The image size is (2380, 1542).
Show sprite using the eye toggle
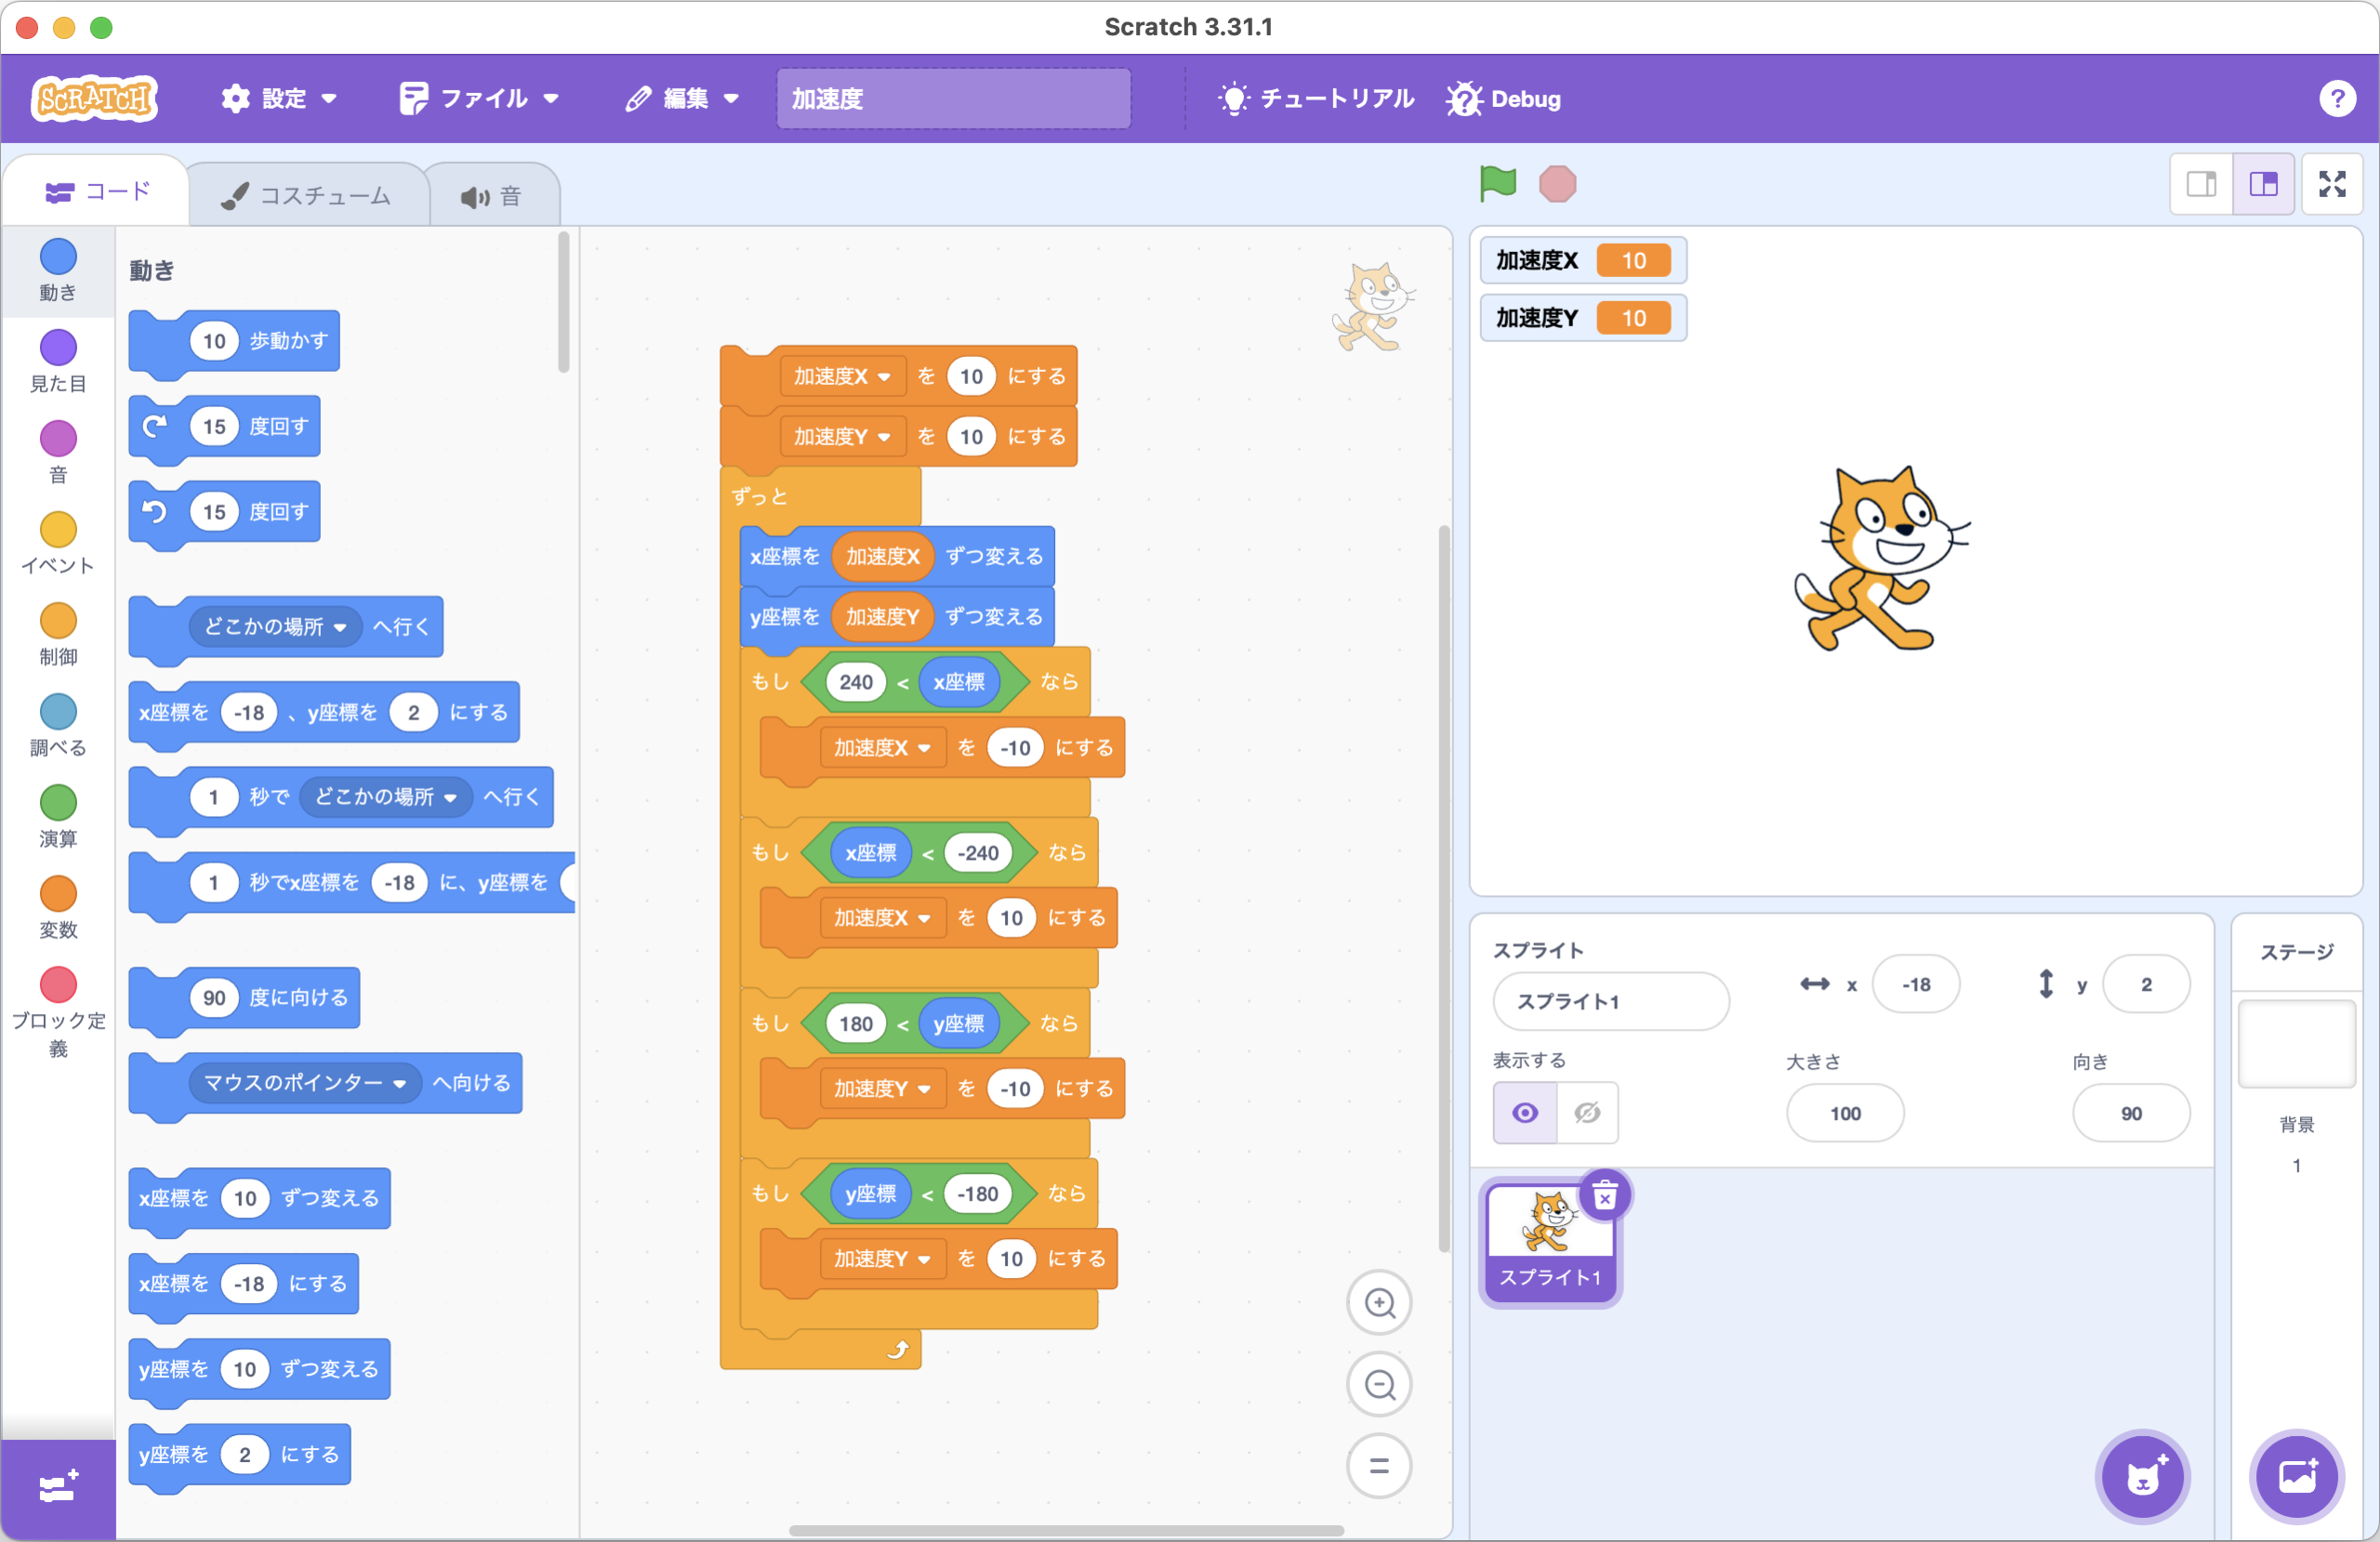(x=1524, y=1113)
